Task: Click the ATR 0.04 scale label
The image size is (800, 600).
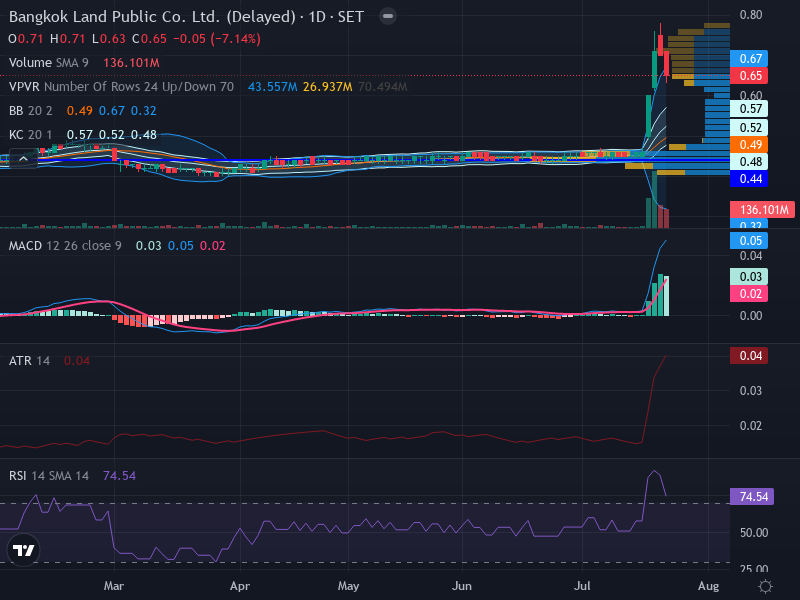Action: point(749,356)
